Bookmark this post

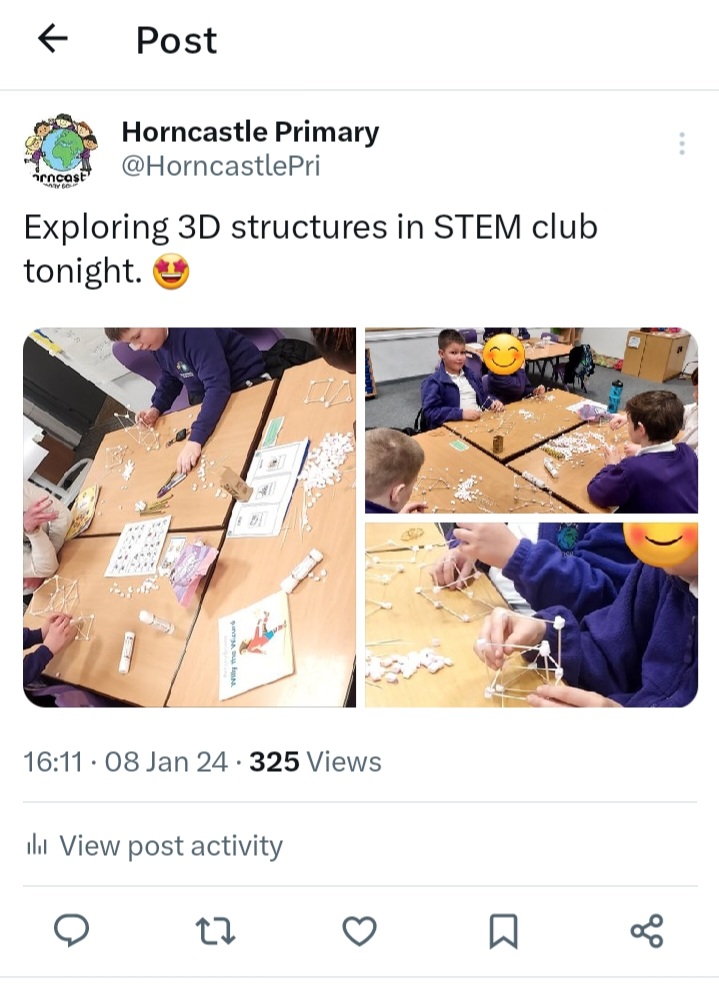503,931
